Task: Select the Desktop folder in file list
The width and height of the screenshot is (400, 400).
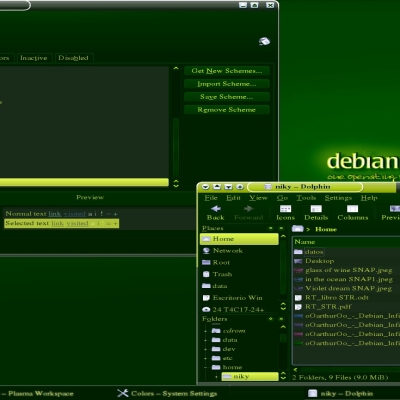Action: [314, 261]
